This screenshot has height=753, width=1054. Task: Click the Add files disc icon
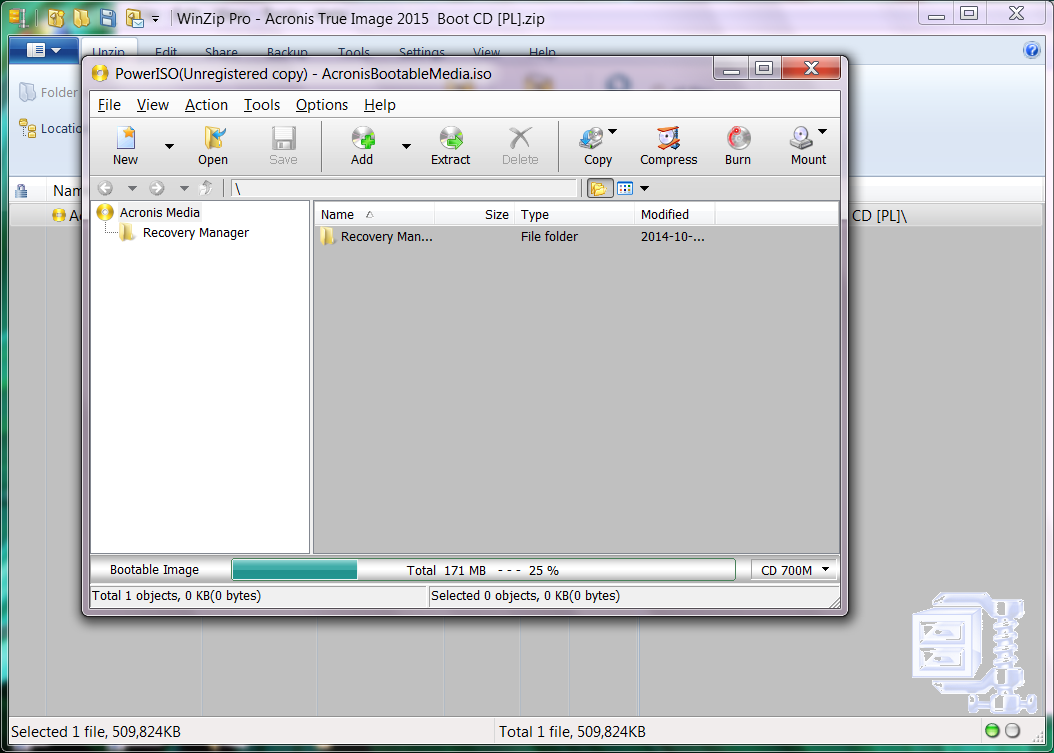pyautogui.click(x=362, y=138)
